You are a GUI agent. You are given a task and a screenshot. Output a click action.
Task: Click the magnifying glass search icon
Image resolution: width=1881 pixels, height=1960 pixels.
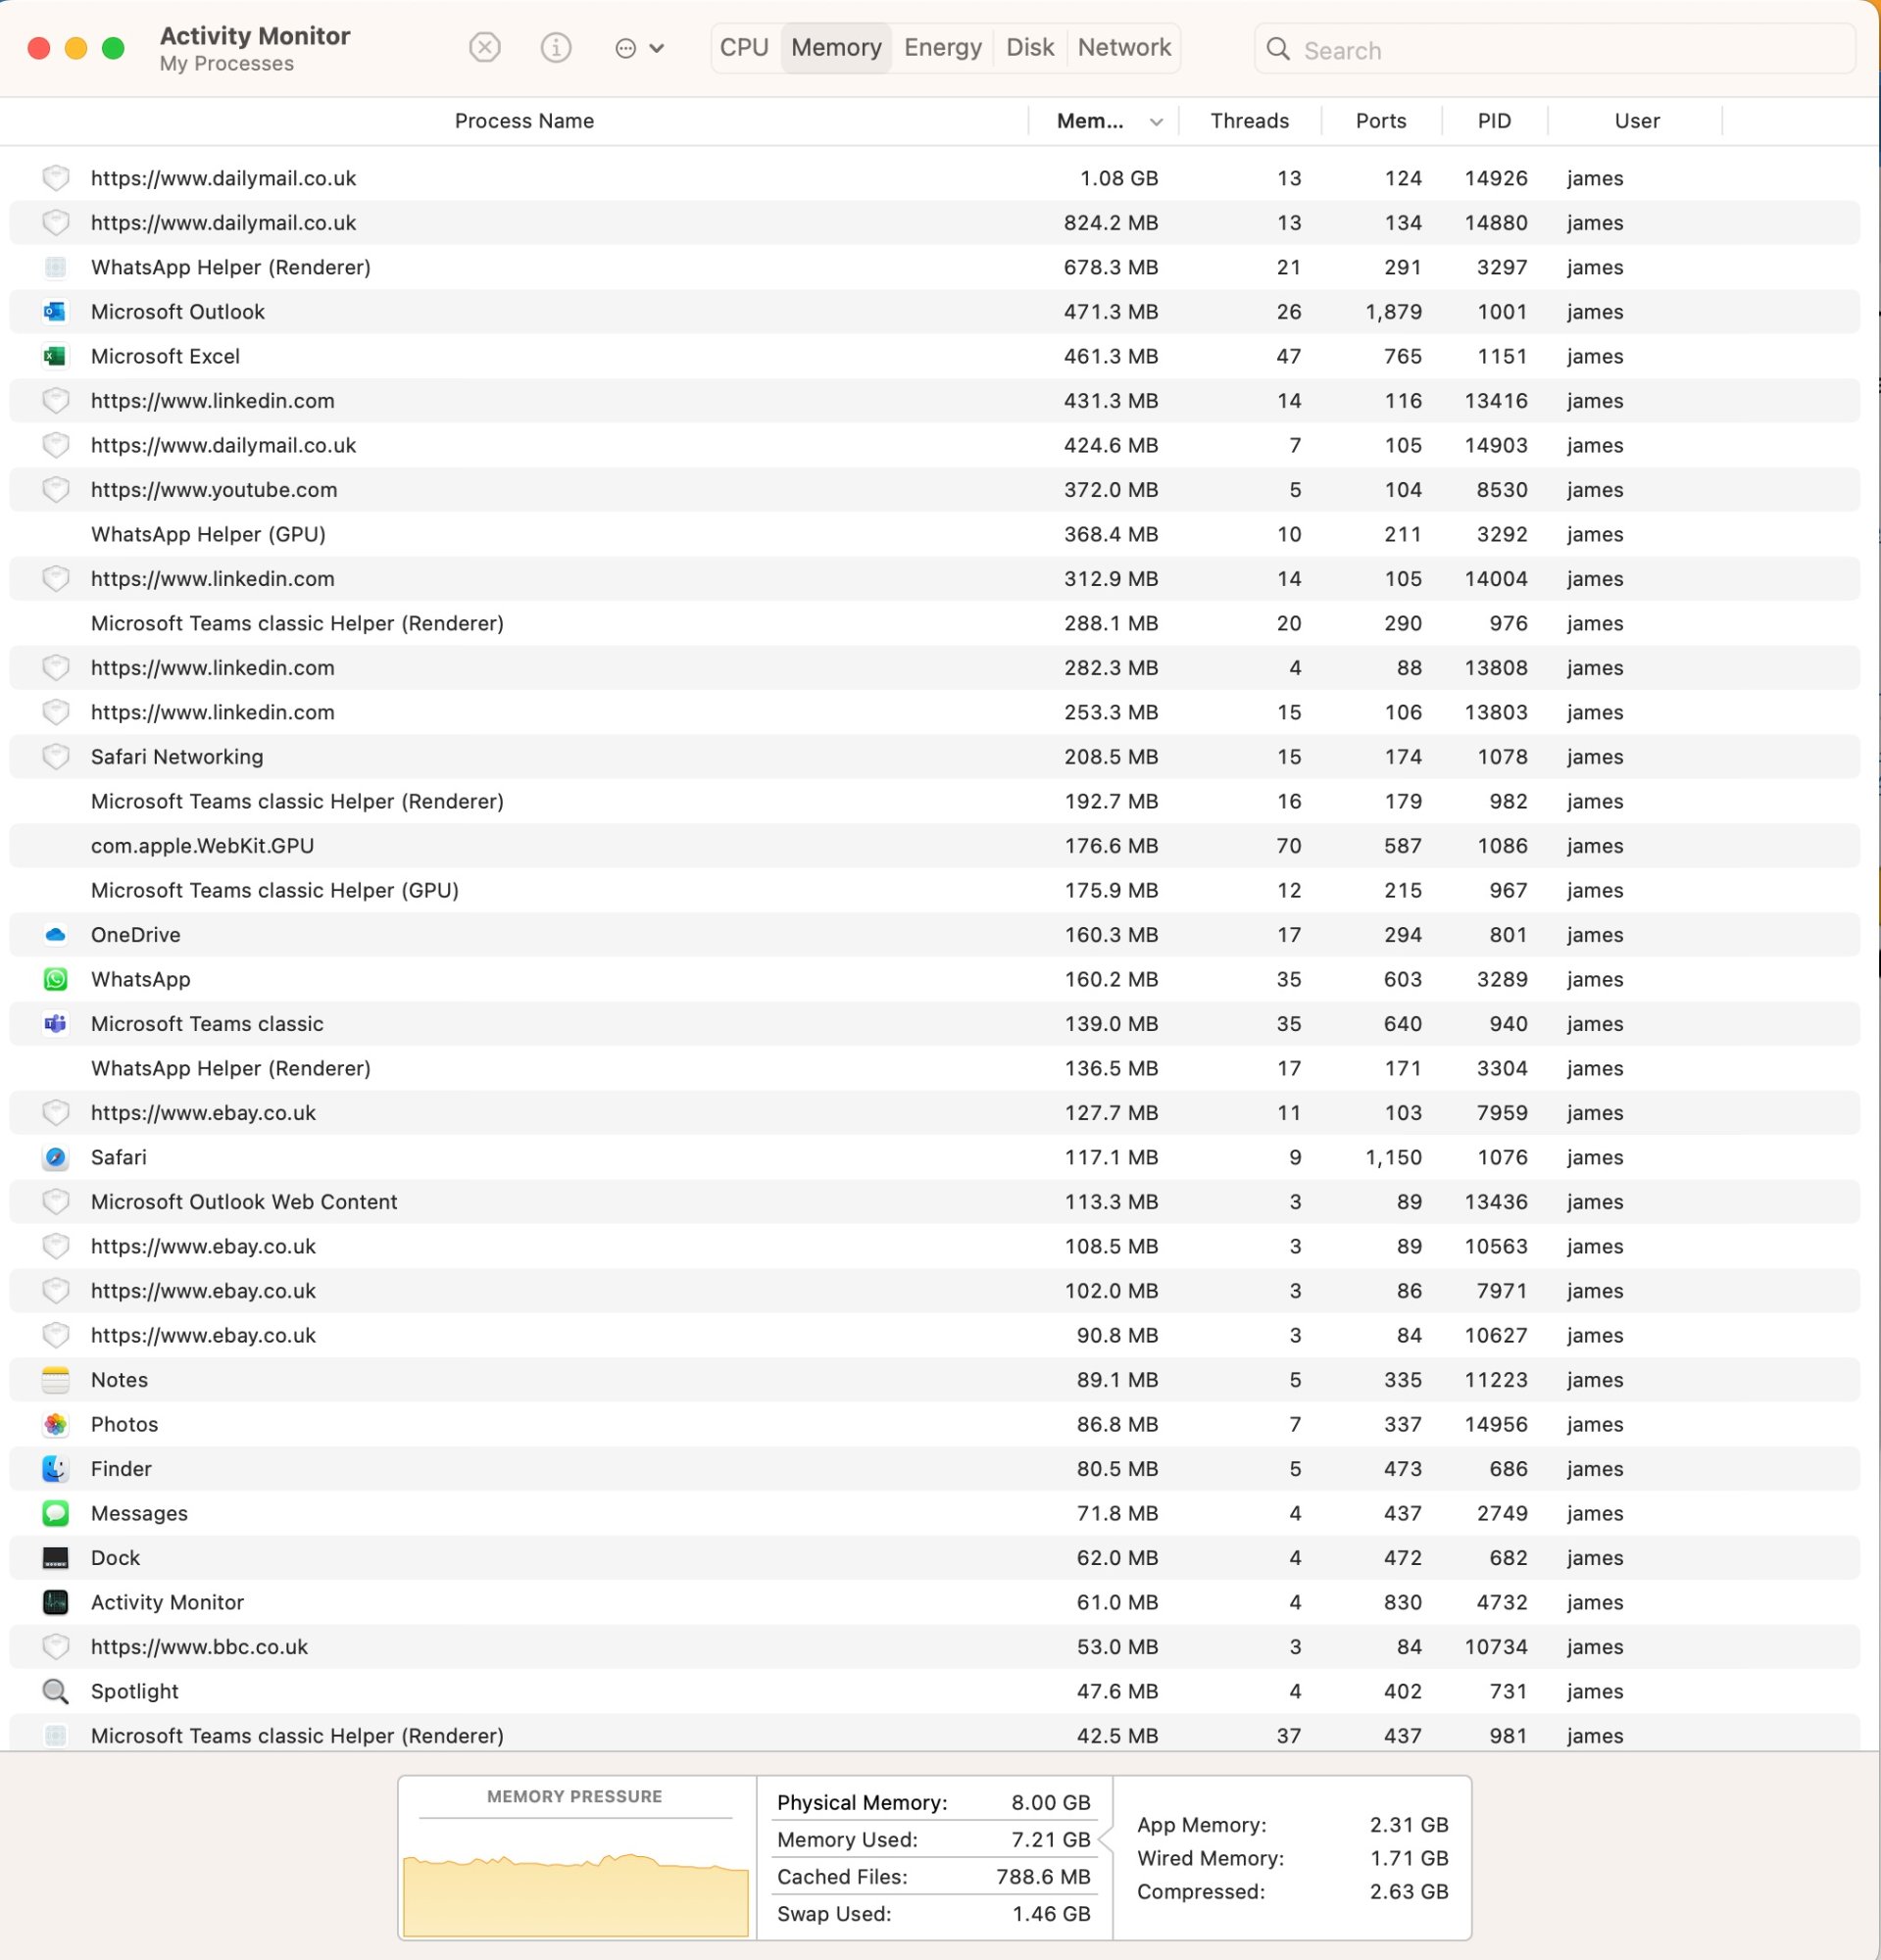pos(1277,49)
